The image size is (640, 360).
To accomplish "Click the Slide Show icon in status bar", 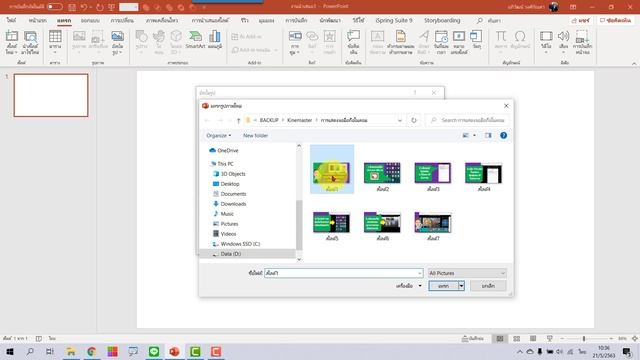I will (x=549, y=338).
